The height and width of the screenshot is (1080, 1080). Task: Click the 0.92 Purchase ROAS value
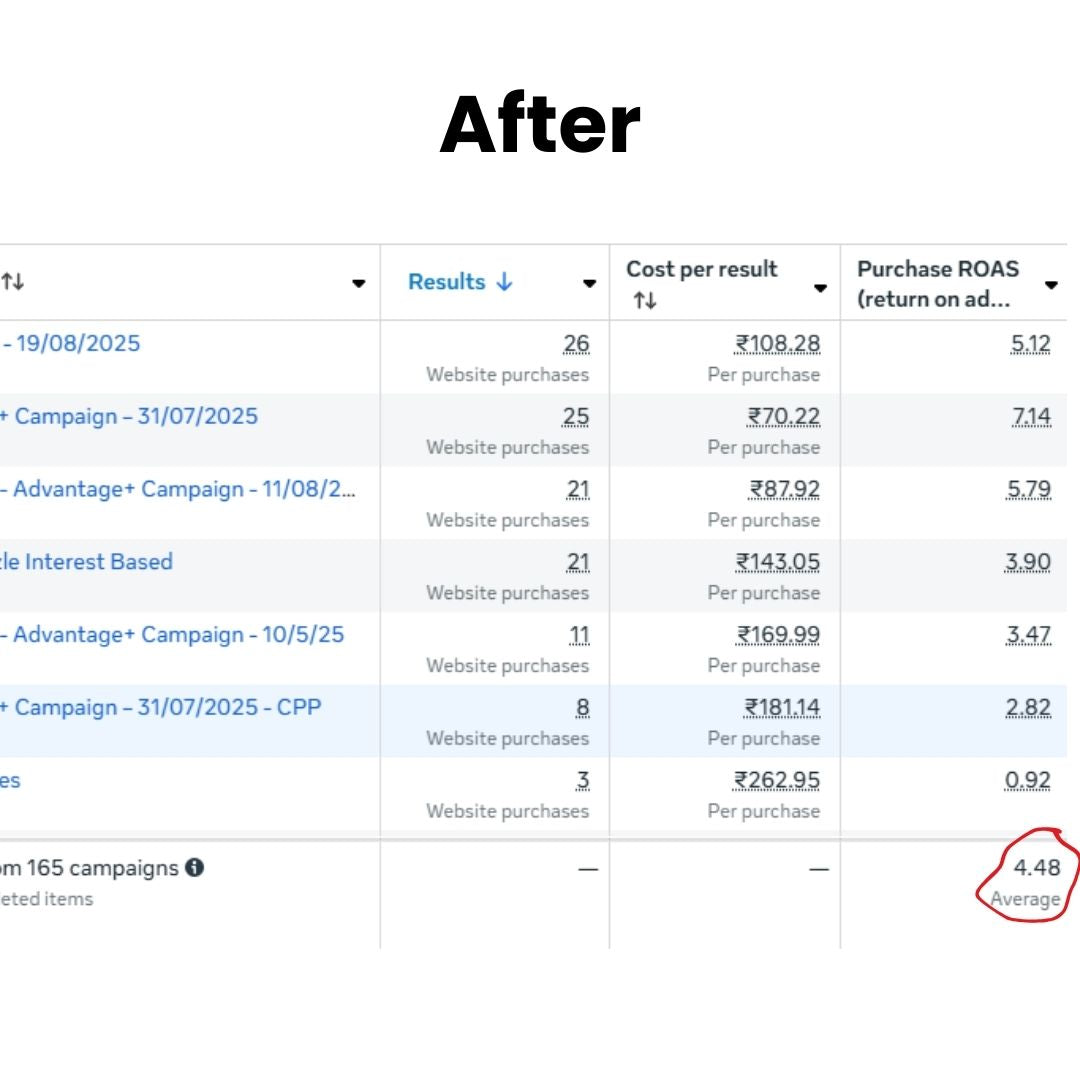coord(1030,781)
